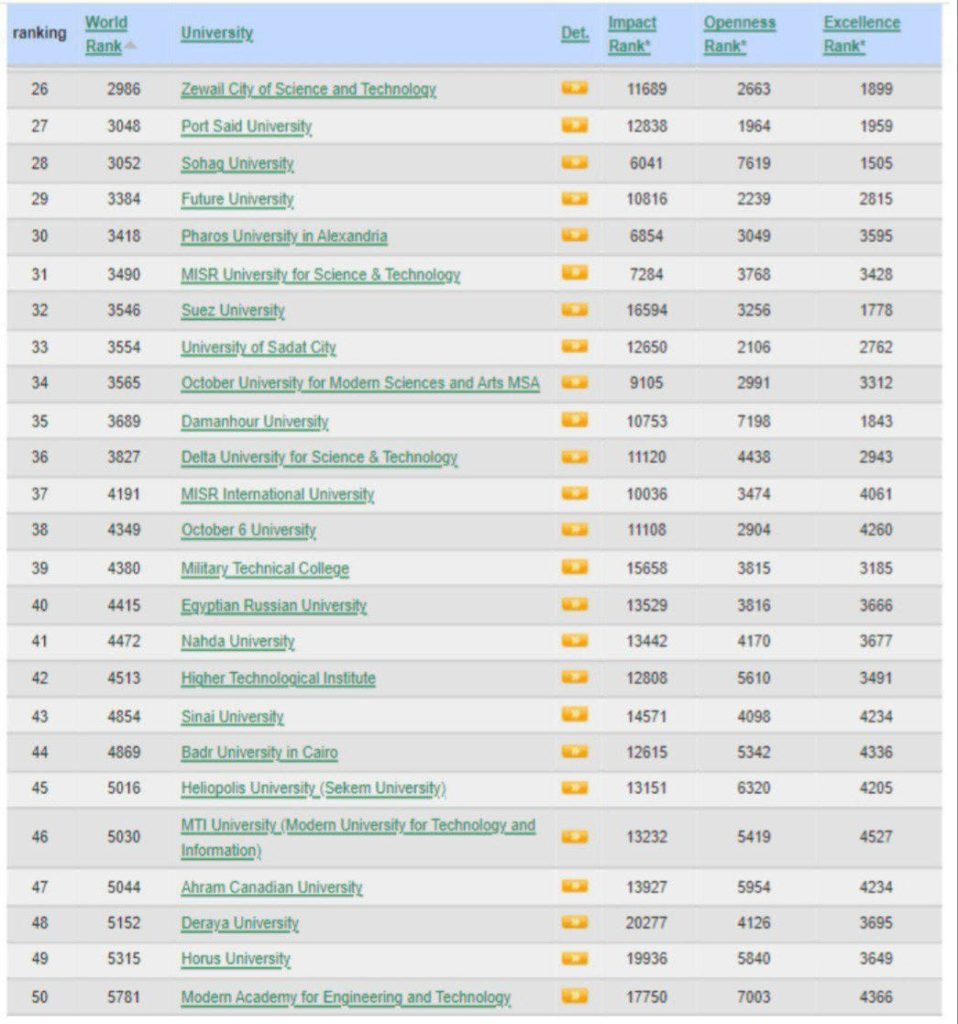Open Nahda University link
Viewport: 958px width, 1024px height.
coord(238,641)
